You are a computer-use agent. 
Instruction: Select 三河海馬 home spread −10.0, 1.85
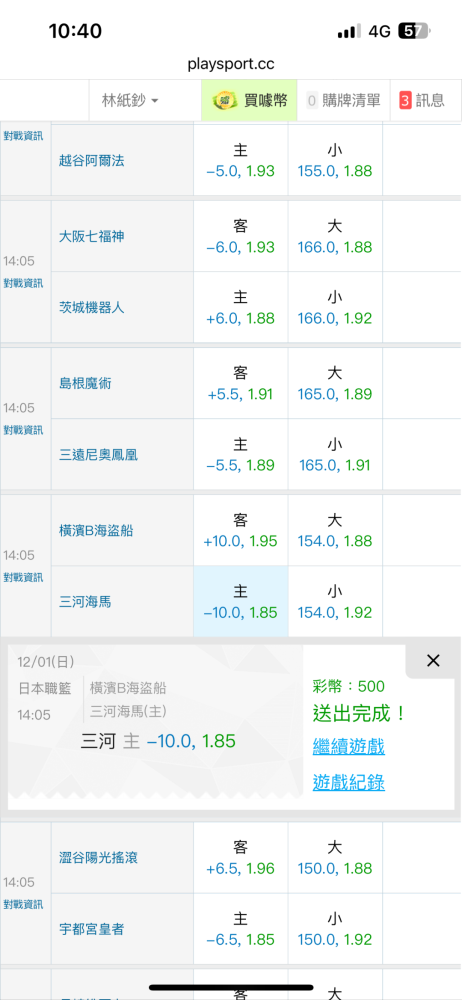click(x=241, y=601)
